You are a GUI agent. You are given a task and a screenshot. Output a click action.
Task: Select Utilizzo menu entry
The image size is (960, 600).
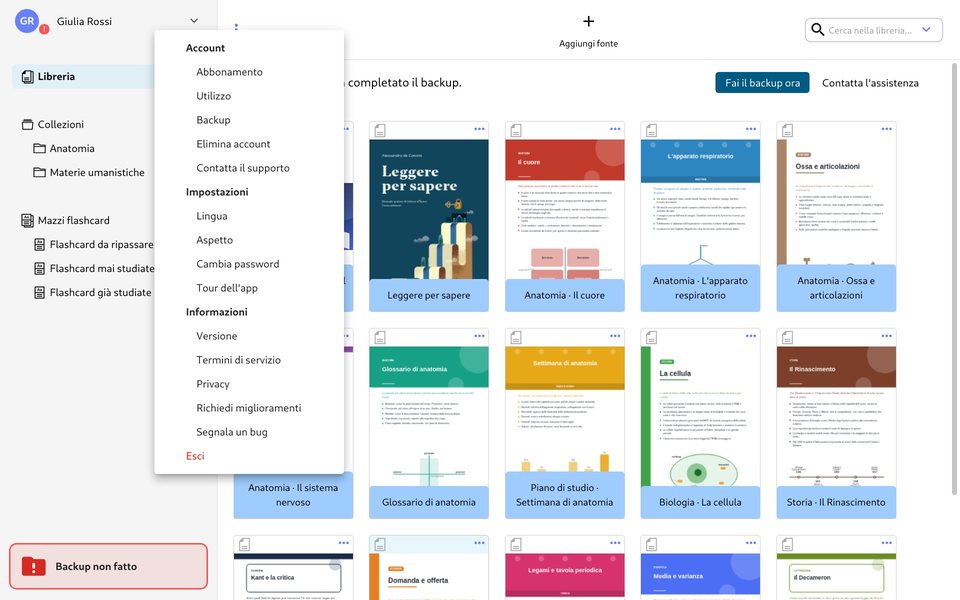[213, 96]
